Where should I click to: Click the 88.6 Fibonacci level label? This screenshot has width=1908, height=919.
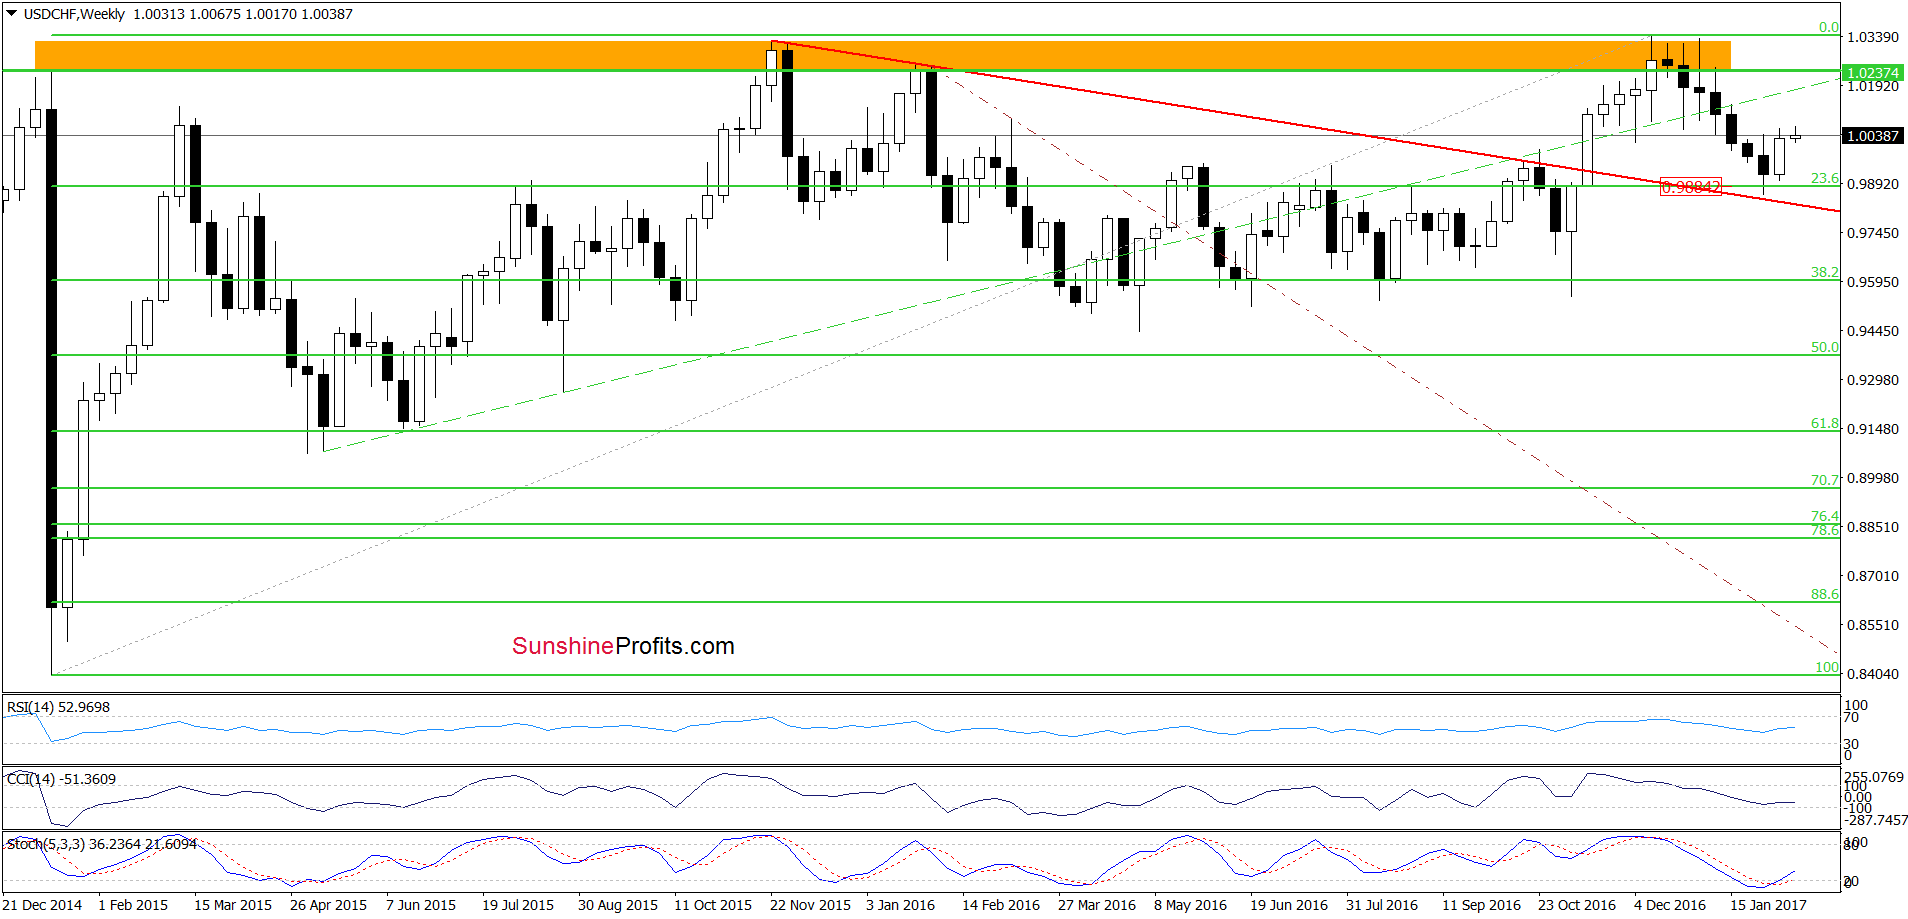point(1825,594)
